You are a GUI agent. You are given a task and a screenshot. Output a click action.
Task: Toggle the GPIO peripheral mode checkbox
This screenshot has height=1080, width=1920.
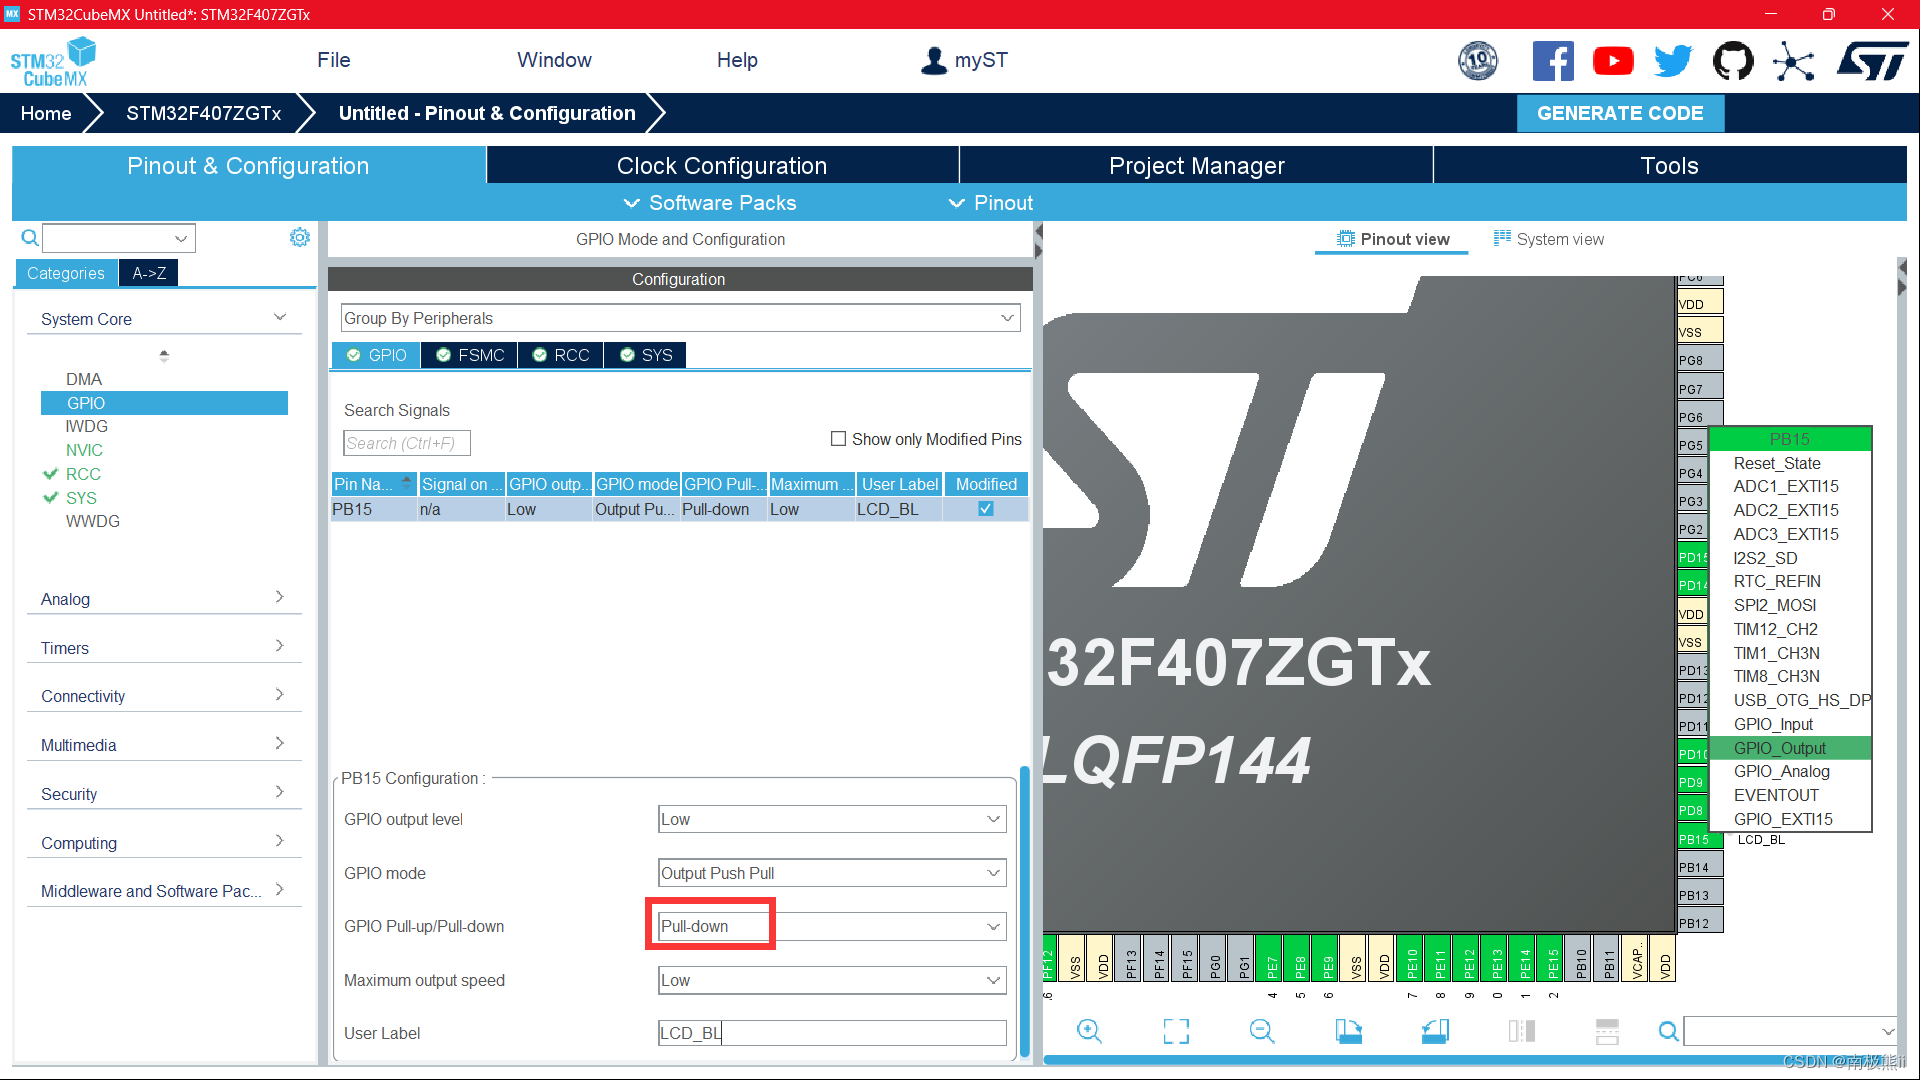click(x=354, y=355)
